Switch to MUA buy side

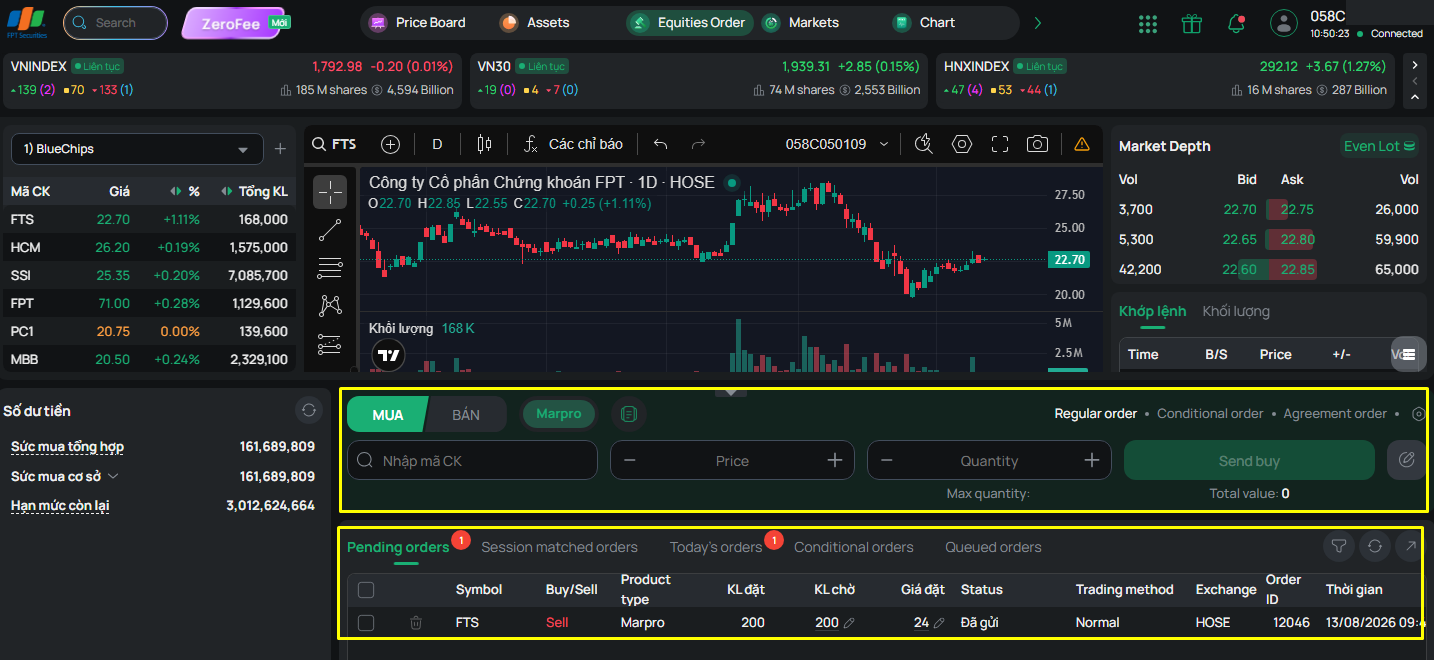387,414
